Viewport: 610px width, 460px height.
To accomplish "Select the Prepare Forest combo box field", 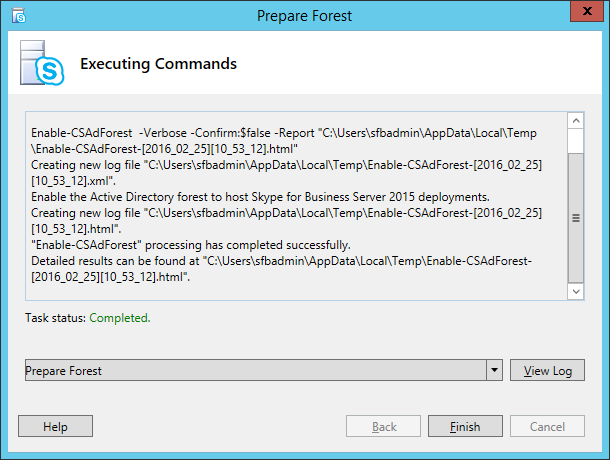I will pos(264,370).
